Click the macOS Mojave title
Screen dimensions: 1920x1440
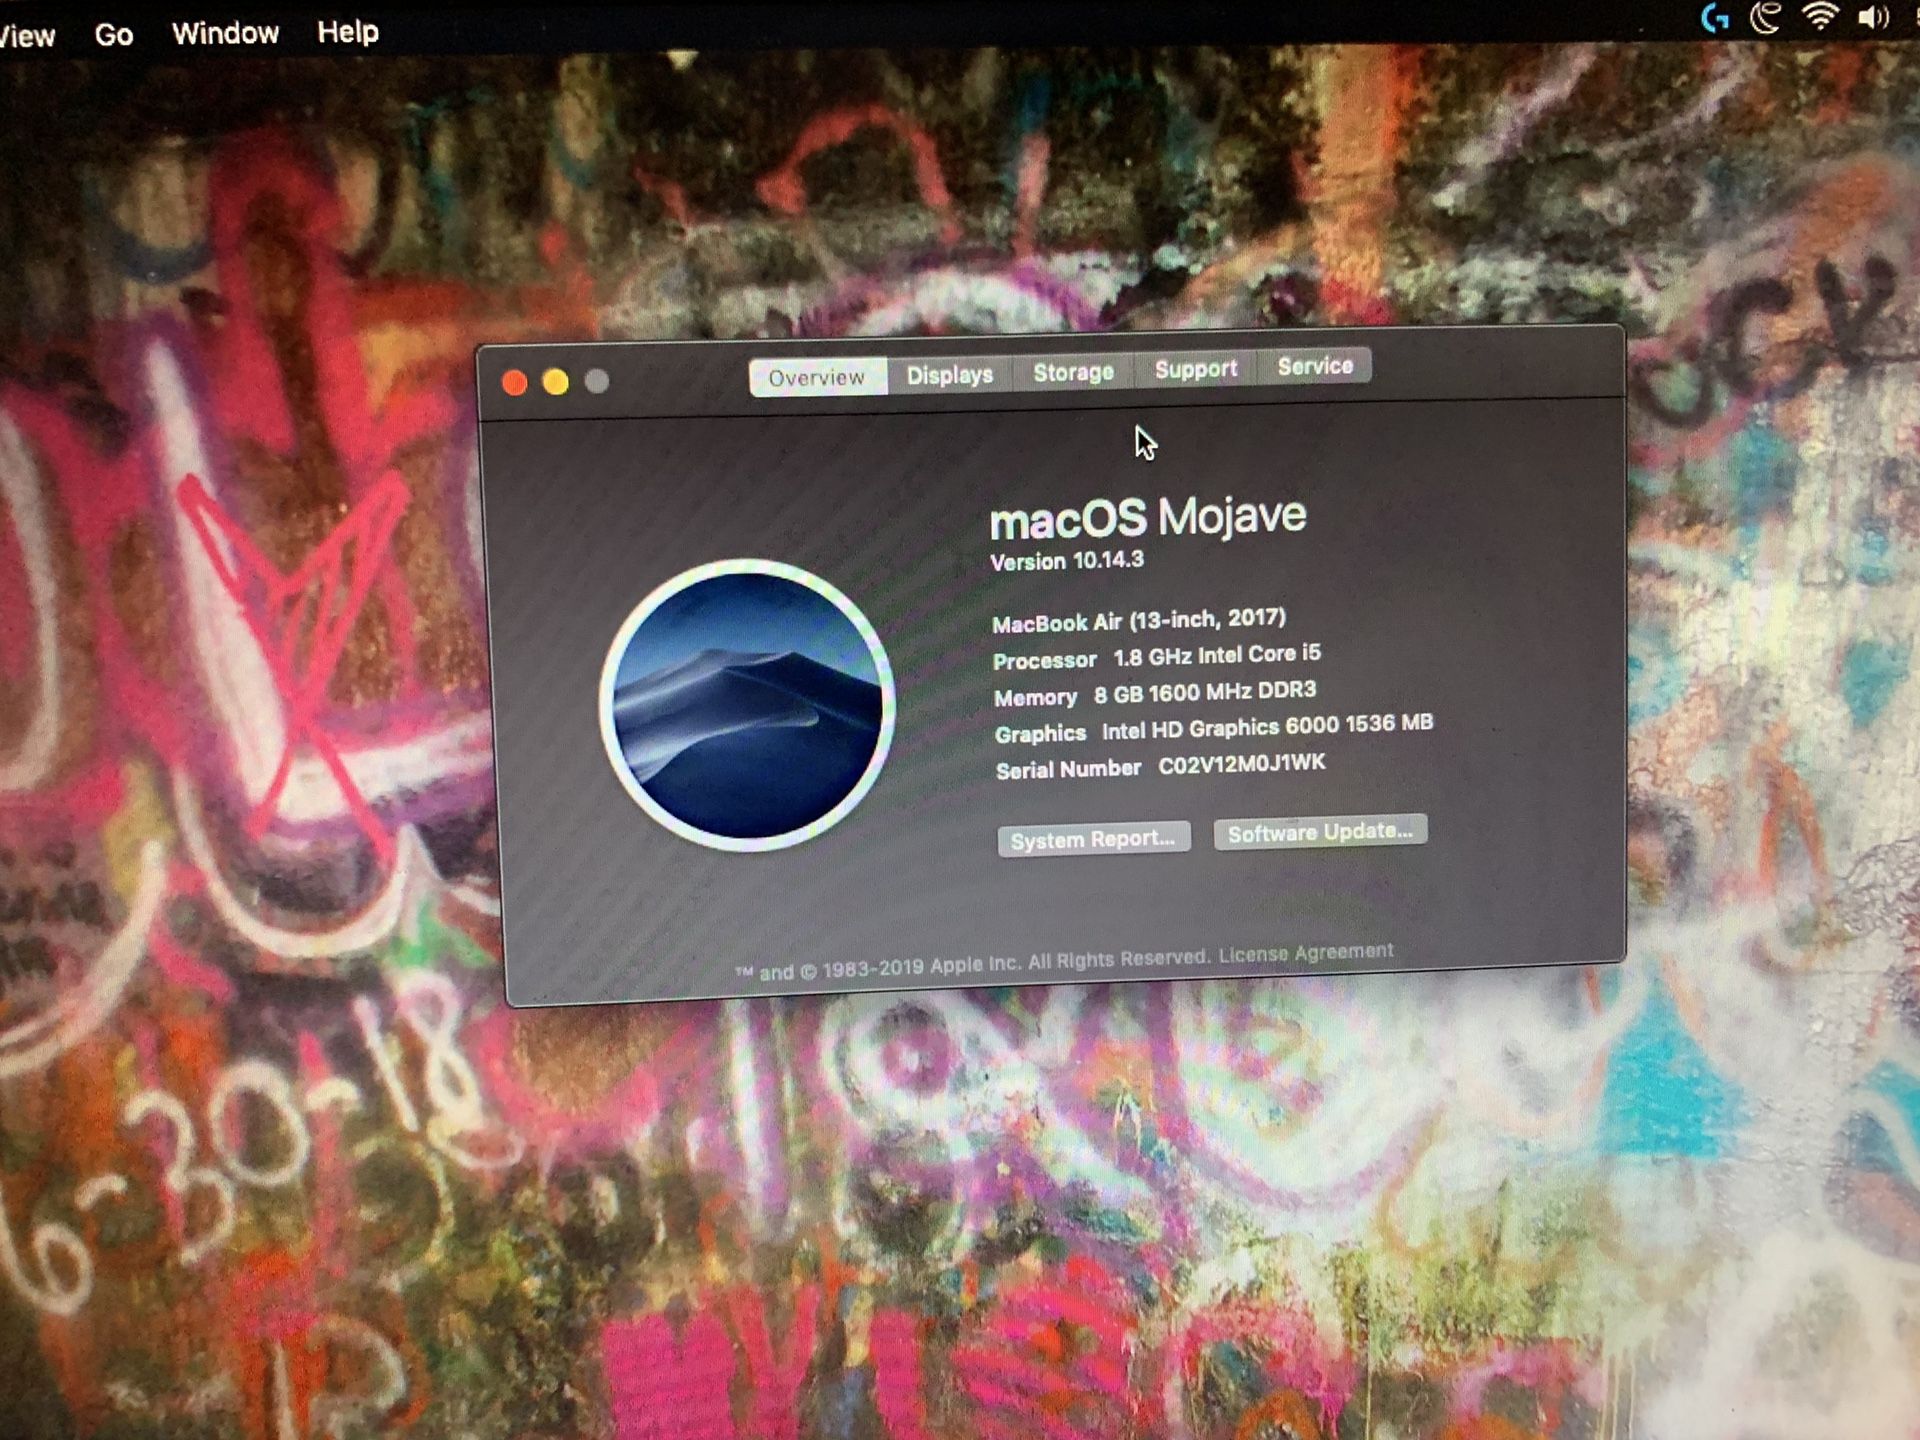1148,518
